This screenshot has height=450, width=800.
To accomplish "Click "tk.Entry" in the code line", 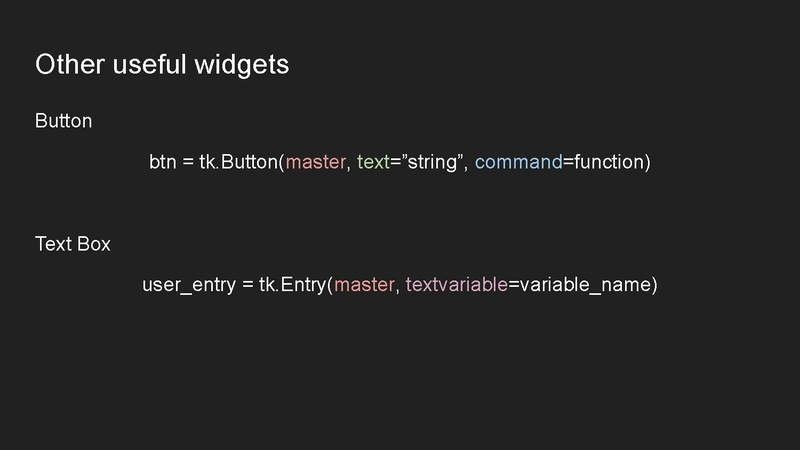I will tap(292, 285).
